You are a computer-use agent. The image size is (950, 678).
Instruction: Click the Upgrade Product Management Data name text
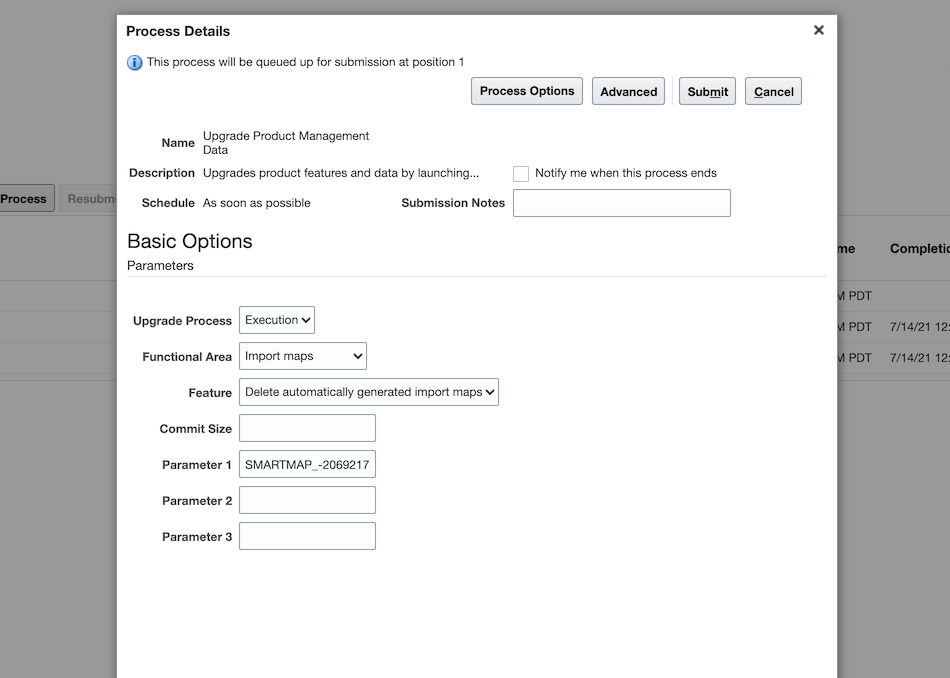tap(286, 143)
